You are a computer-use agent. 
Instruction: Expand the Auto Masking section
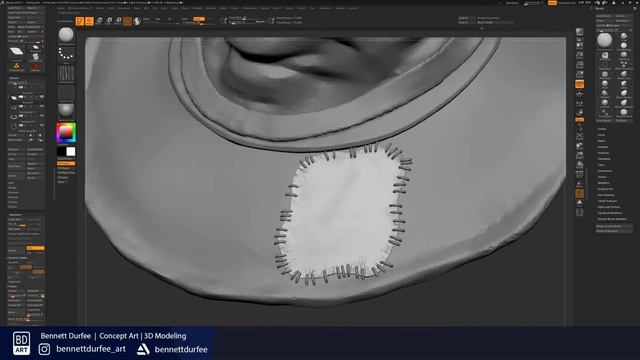pos(606,195)
